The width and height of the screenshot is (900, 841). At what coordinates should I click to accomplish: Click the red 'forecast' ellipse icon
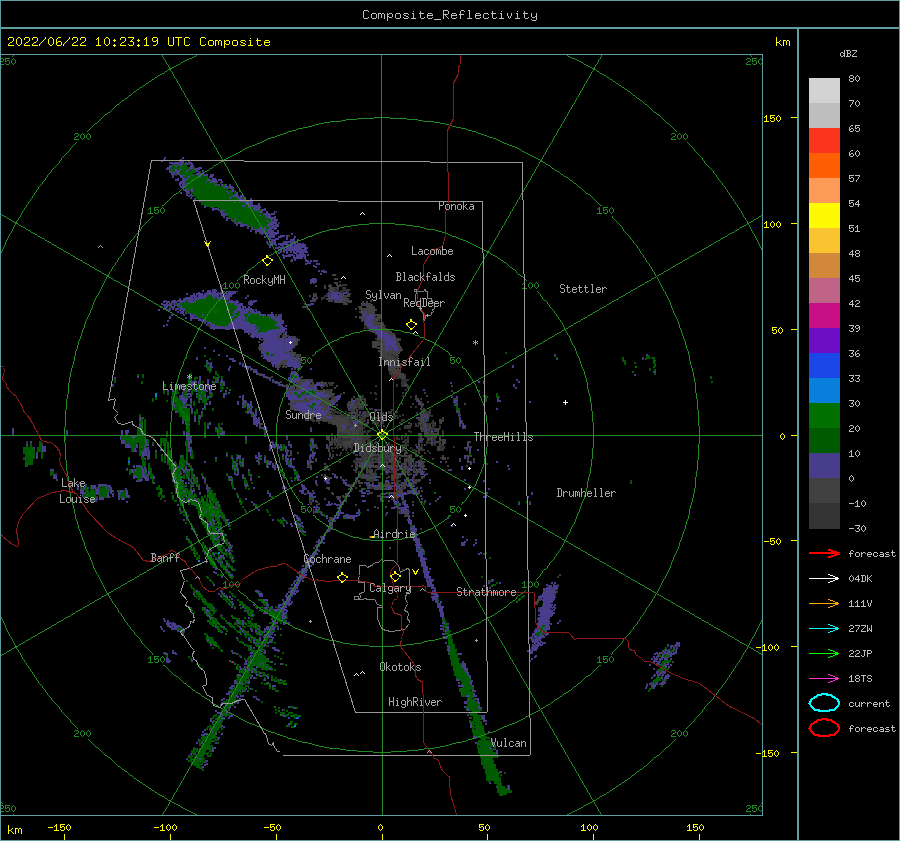824,728
